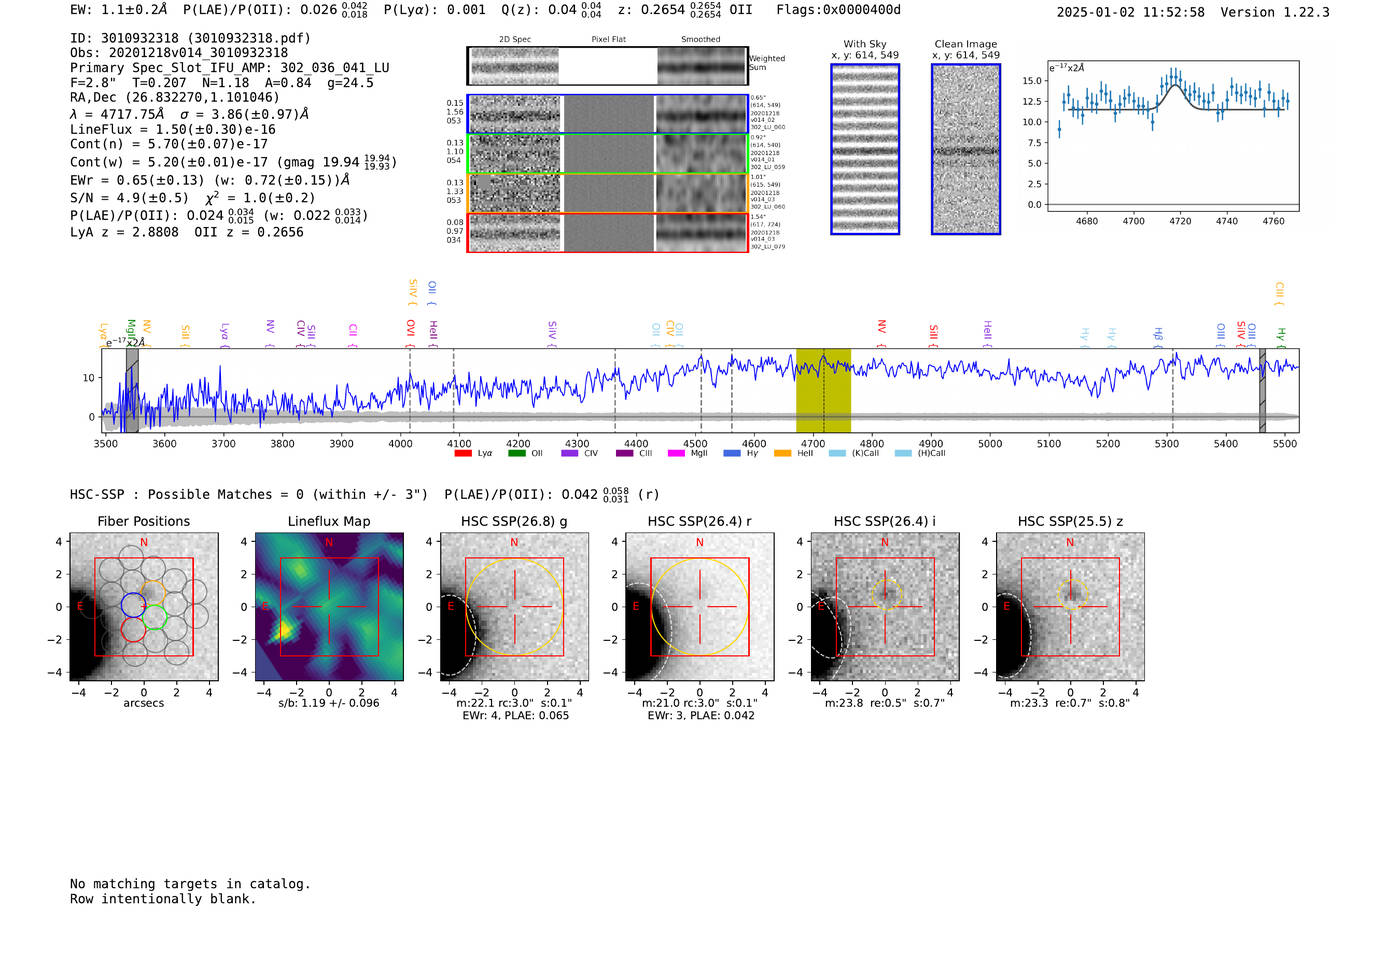Click the Flags:0x0000400d text
1400x953 pixels.
pos(839,10)
